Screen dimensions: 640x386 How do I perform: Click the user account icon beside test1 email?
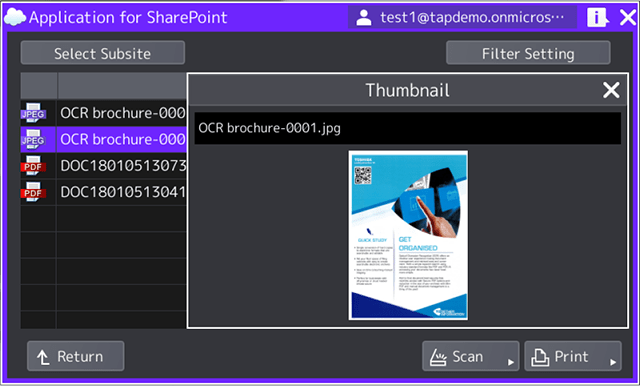[363, 17]
